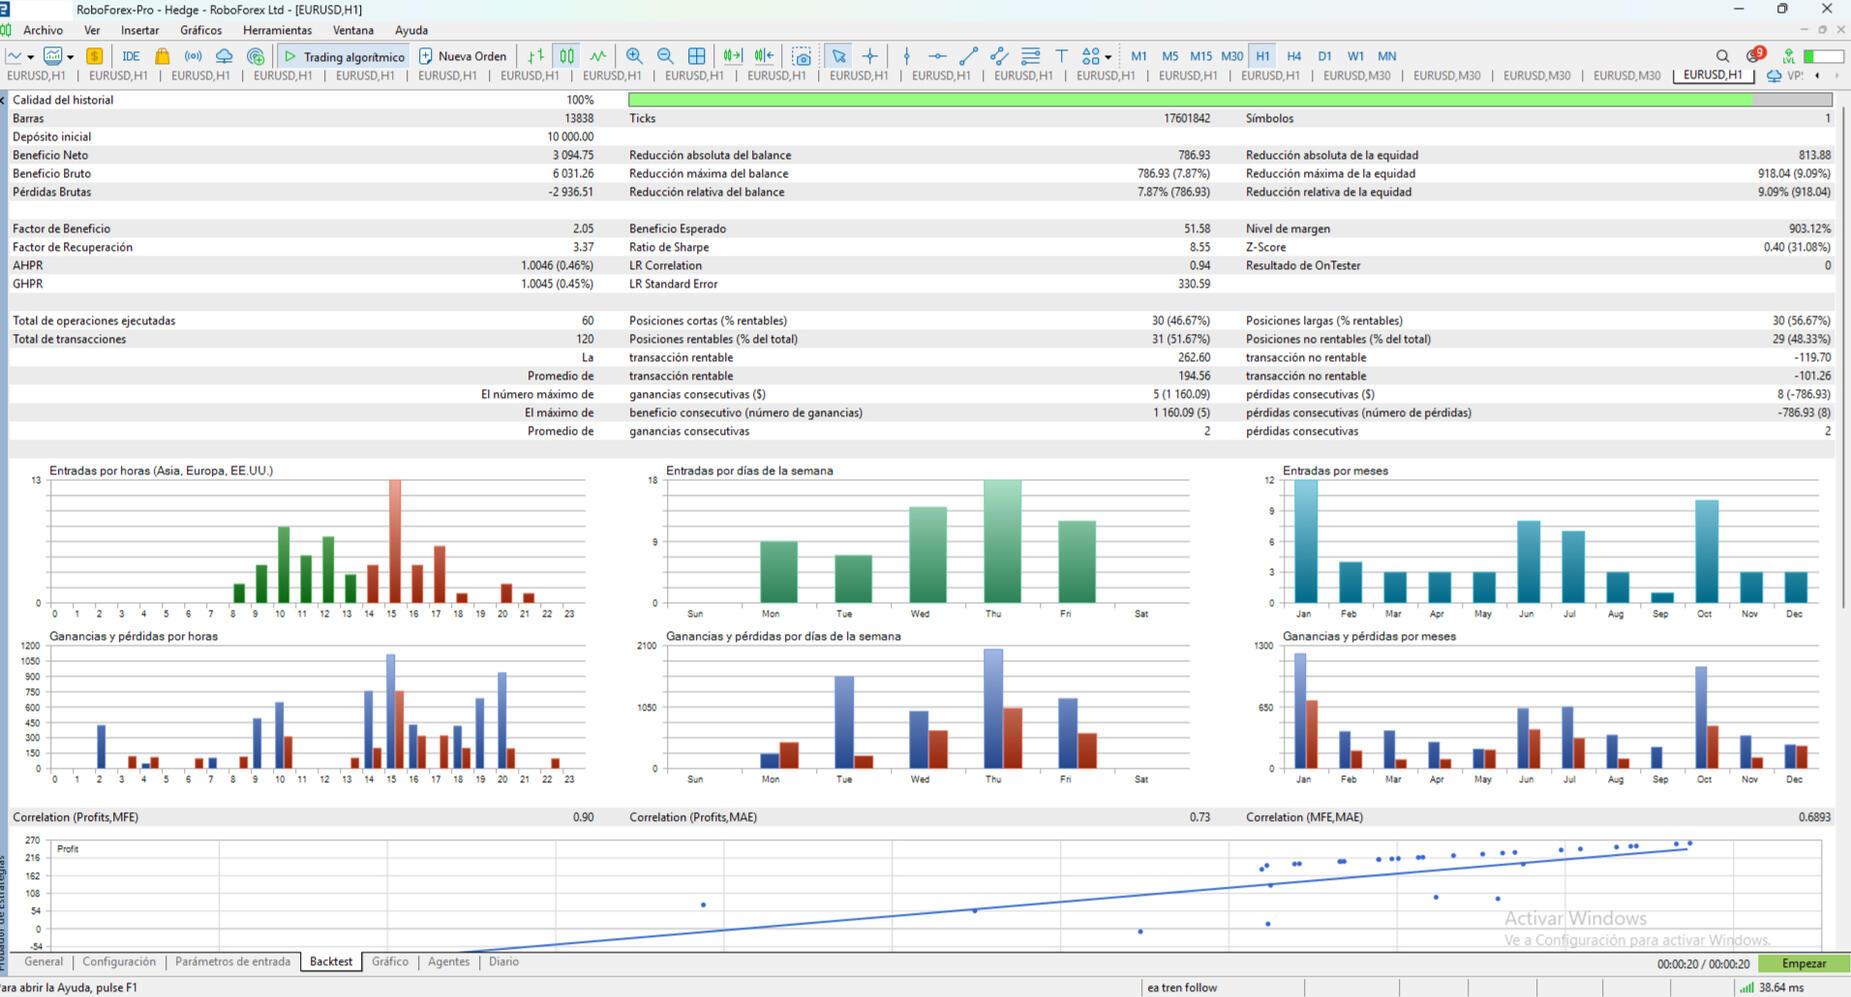Select the text label T tool

pyautogui.click(x=1061, y=56)
